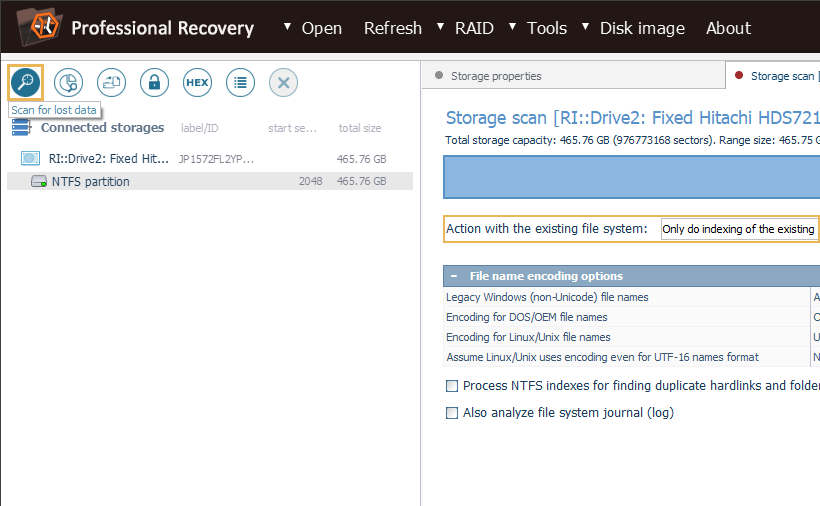The image size is (820, 506).
Task: Switch to the Storage properties tab
Action: 573,76
